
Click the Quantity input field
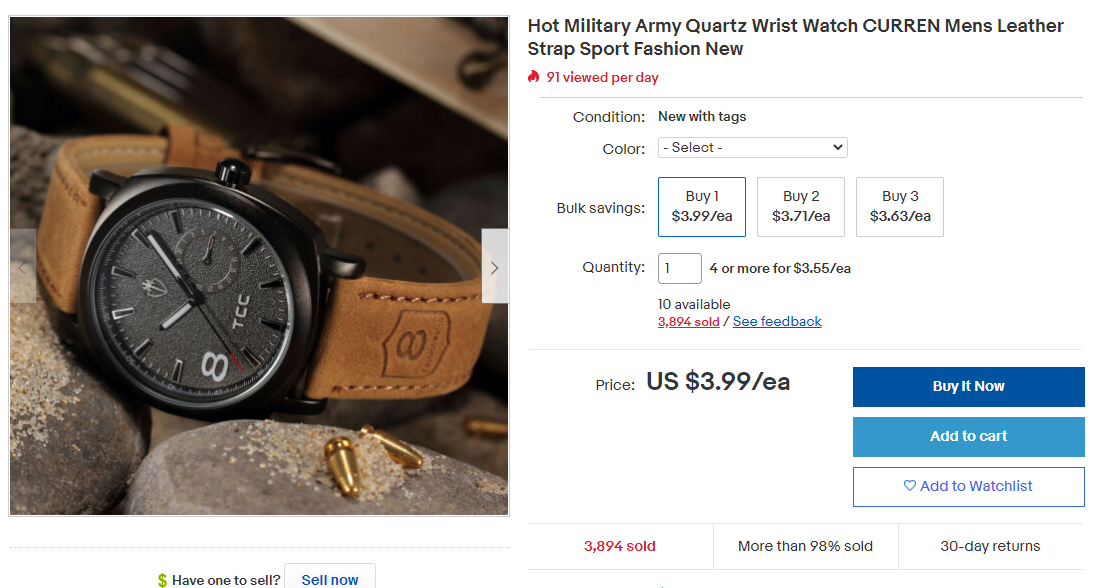(679, 268)
